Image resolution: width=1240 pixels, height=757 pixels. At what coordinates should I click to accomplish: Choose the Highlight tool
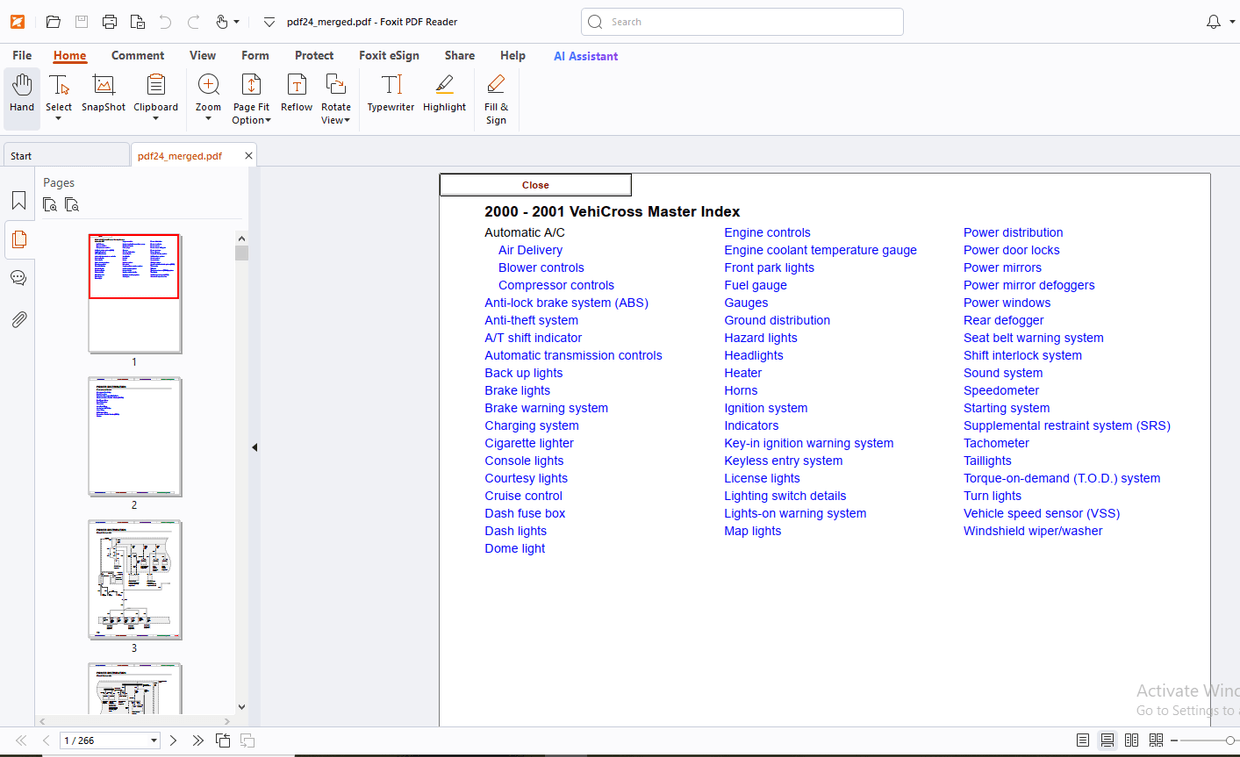444,93
